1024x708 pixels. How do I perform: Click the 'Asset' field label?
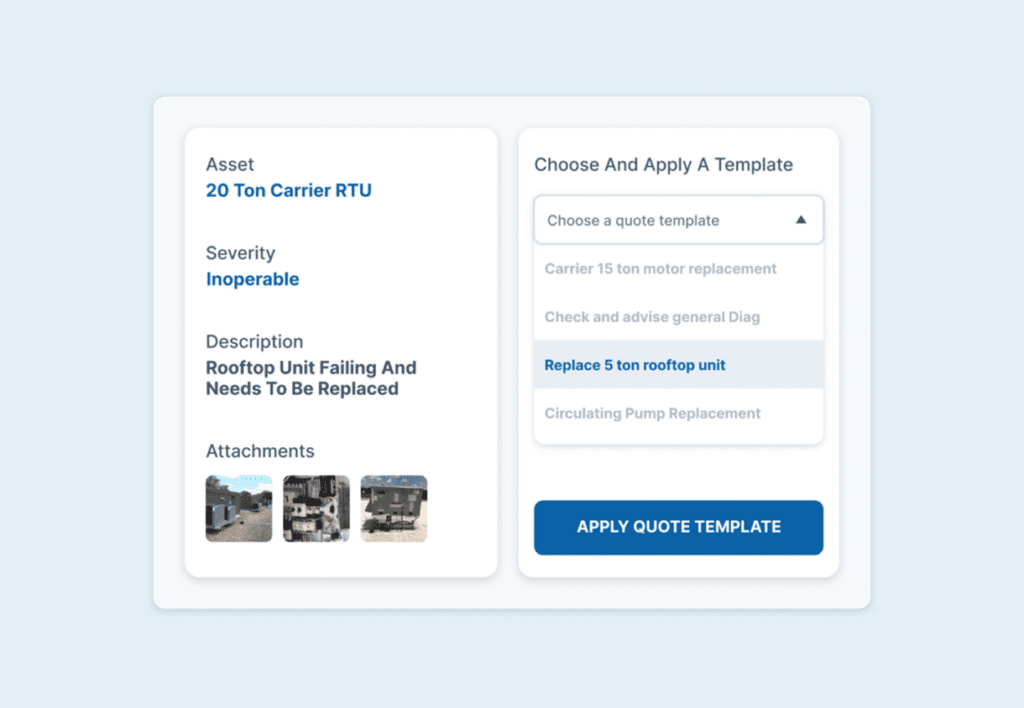[x=230, y=164]
